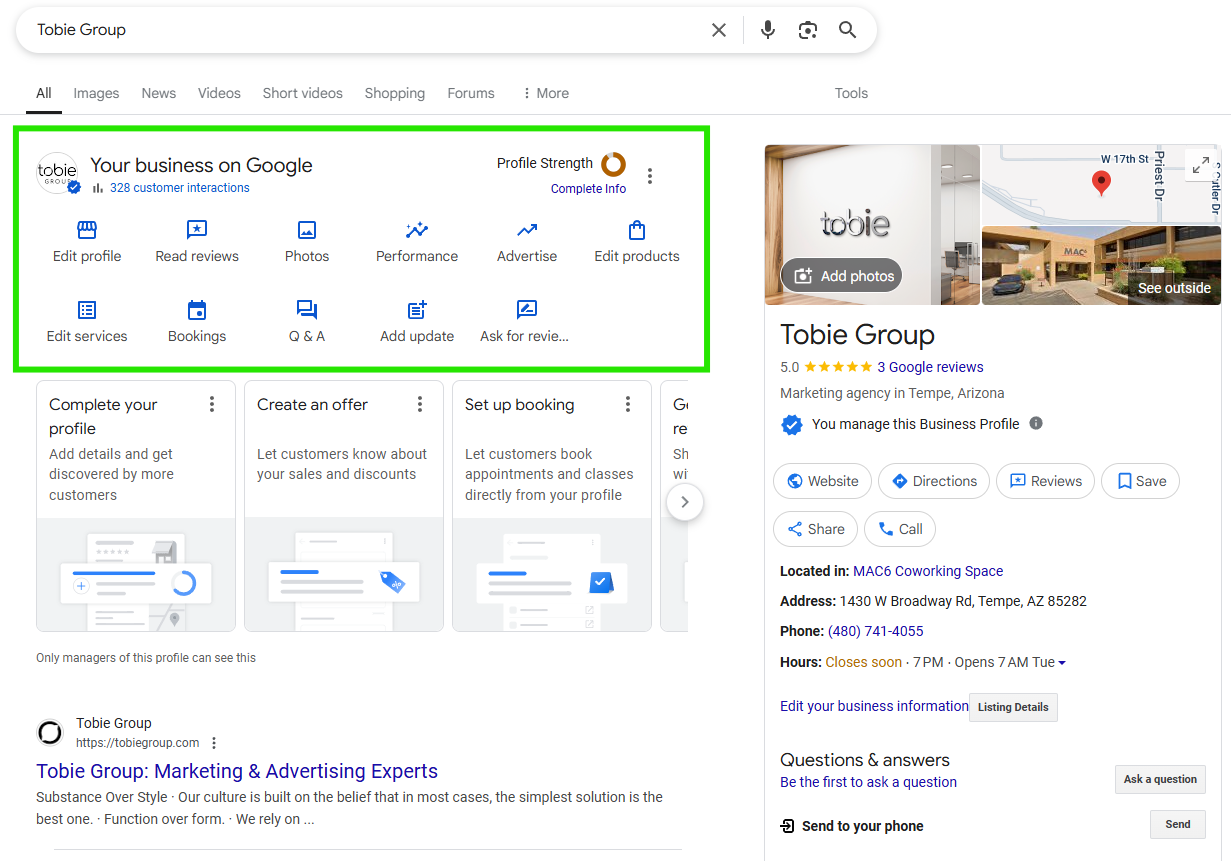
Task: Open 3 Google reviews link
Action: (x=930, y=367)
